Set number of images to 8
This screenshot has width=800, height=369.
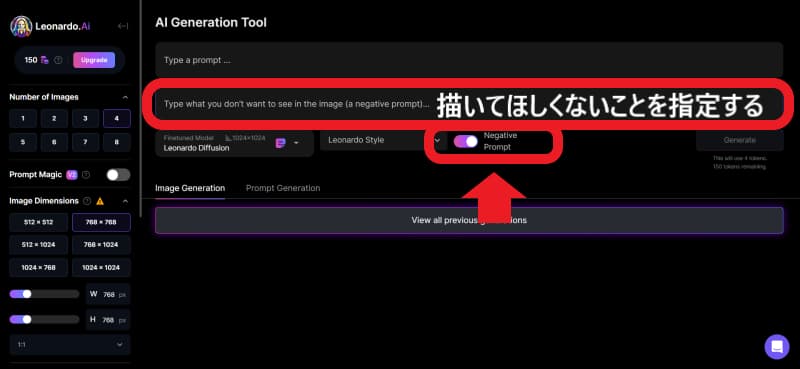[117, 142]
